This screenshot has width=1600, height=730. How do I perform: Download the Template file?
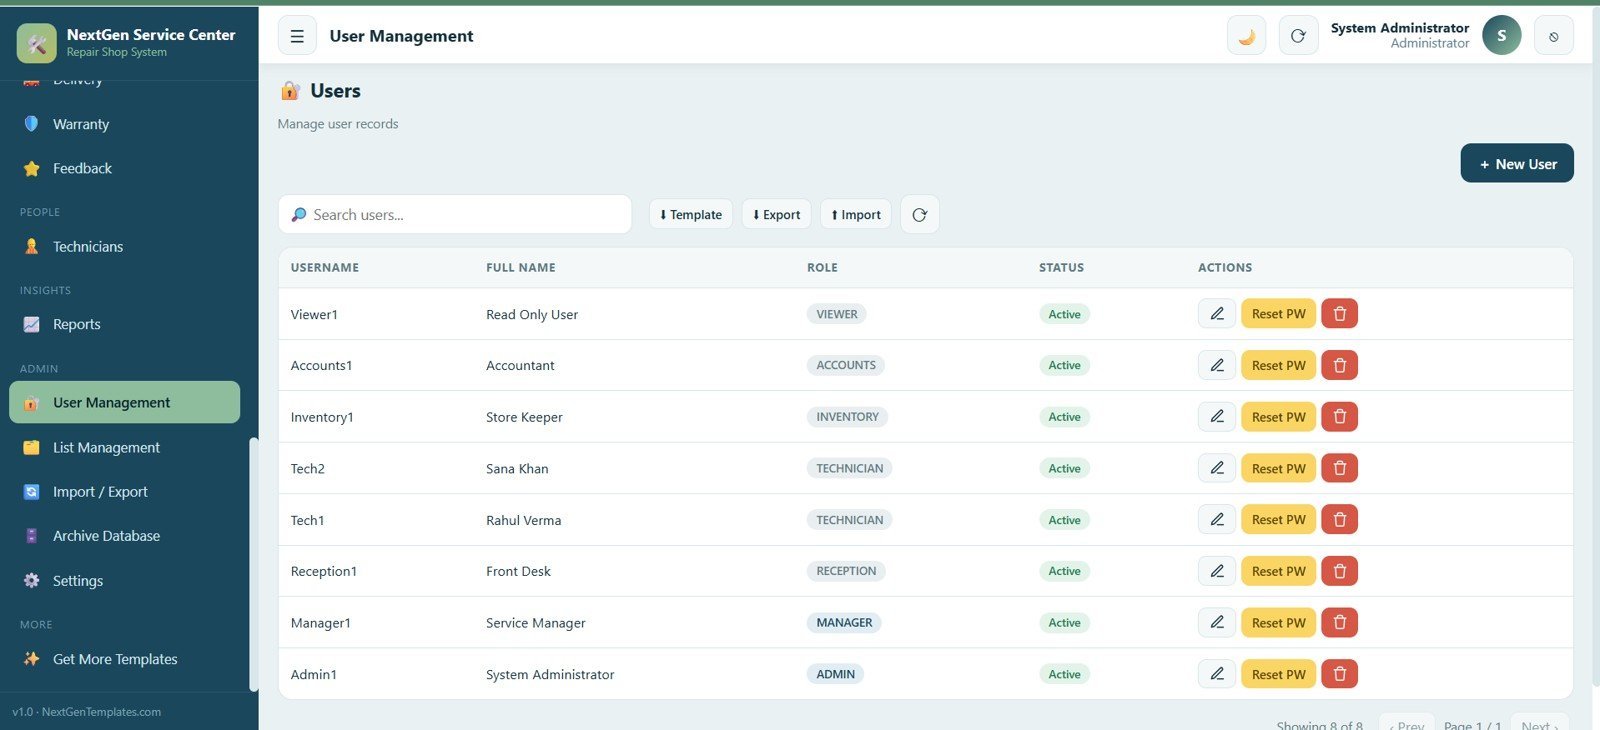point(690,214)
